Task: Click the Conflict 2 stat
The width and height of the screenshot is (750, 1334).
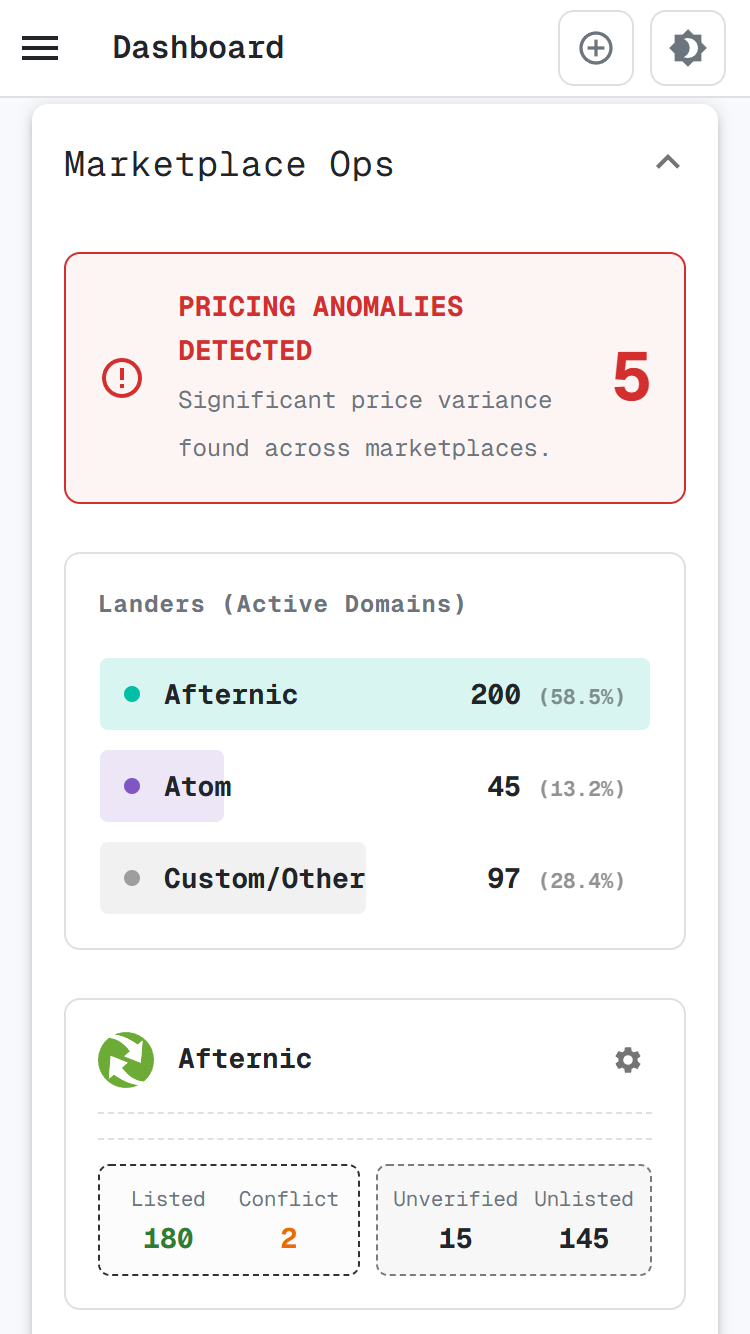Action: pos(288,1220)
